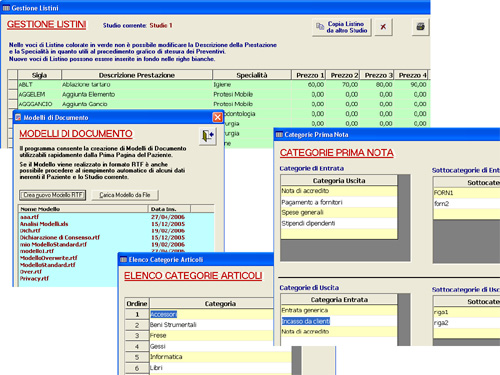Click the Ordine column header

tap(137, 304)
